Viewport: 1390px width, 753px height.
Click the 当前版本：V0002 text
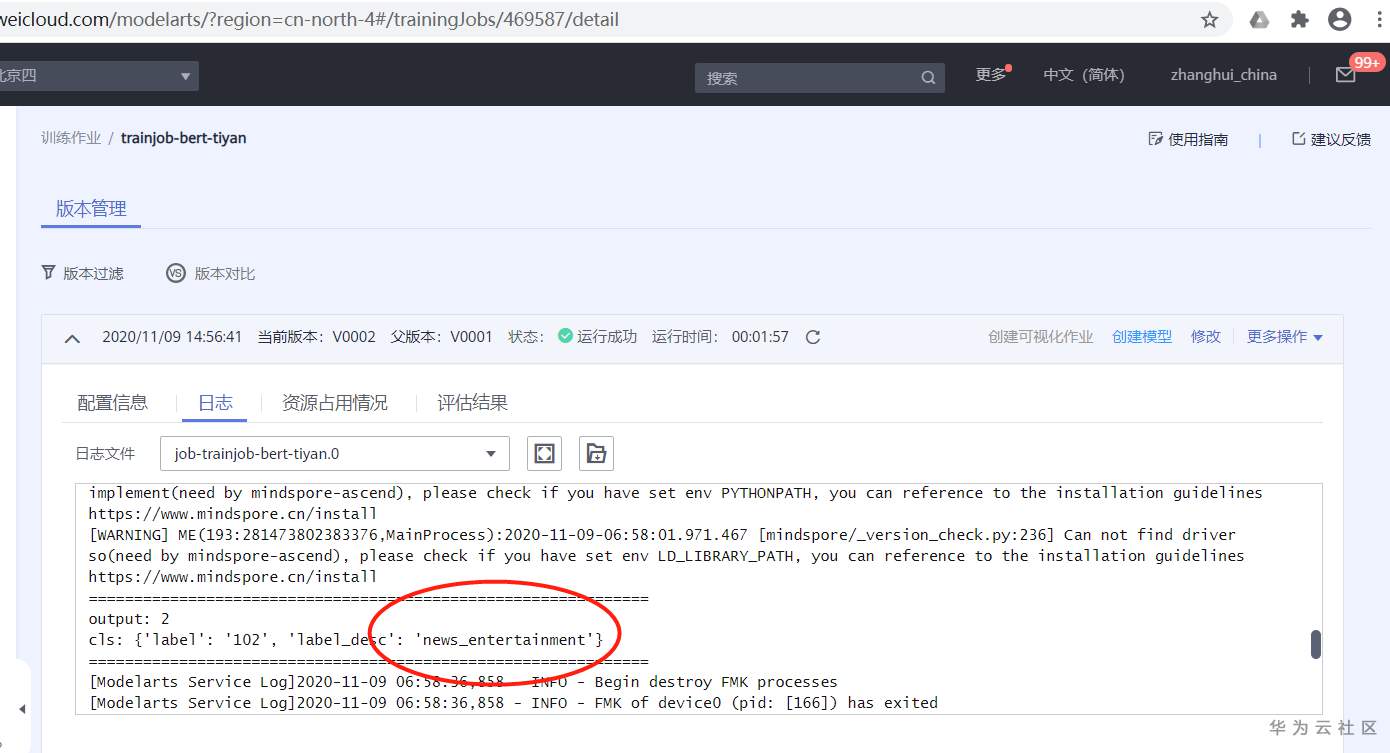tap(317, 337)
